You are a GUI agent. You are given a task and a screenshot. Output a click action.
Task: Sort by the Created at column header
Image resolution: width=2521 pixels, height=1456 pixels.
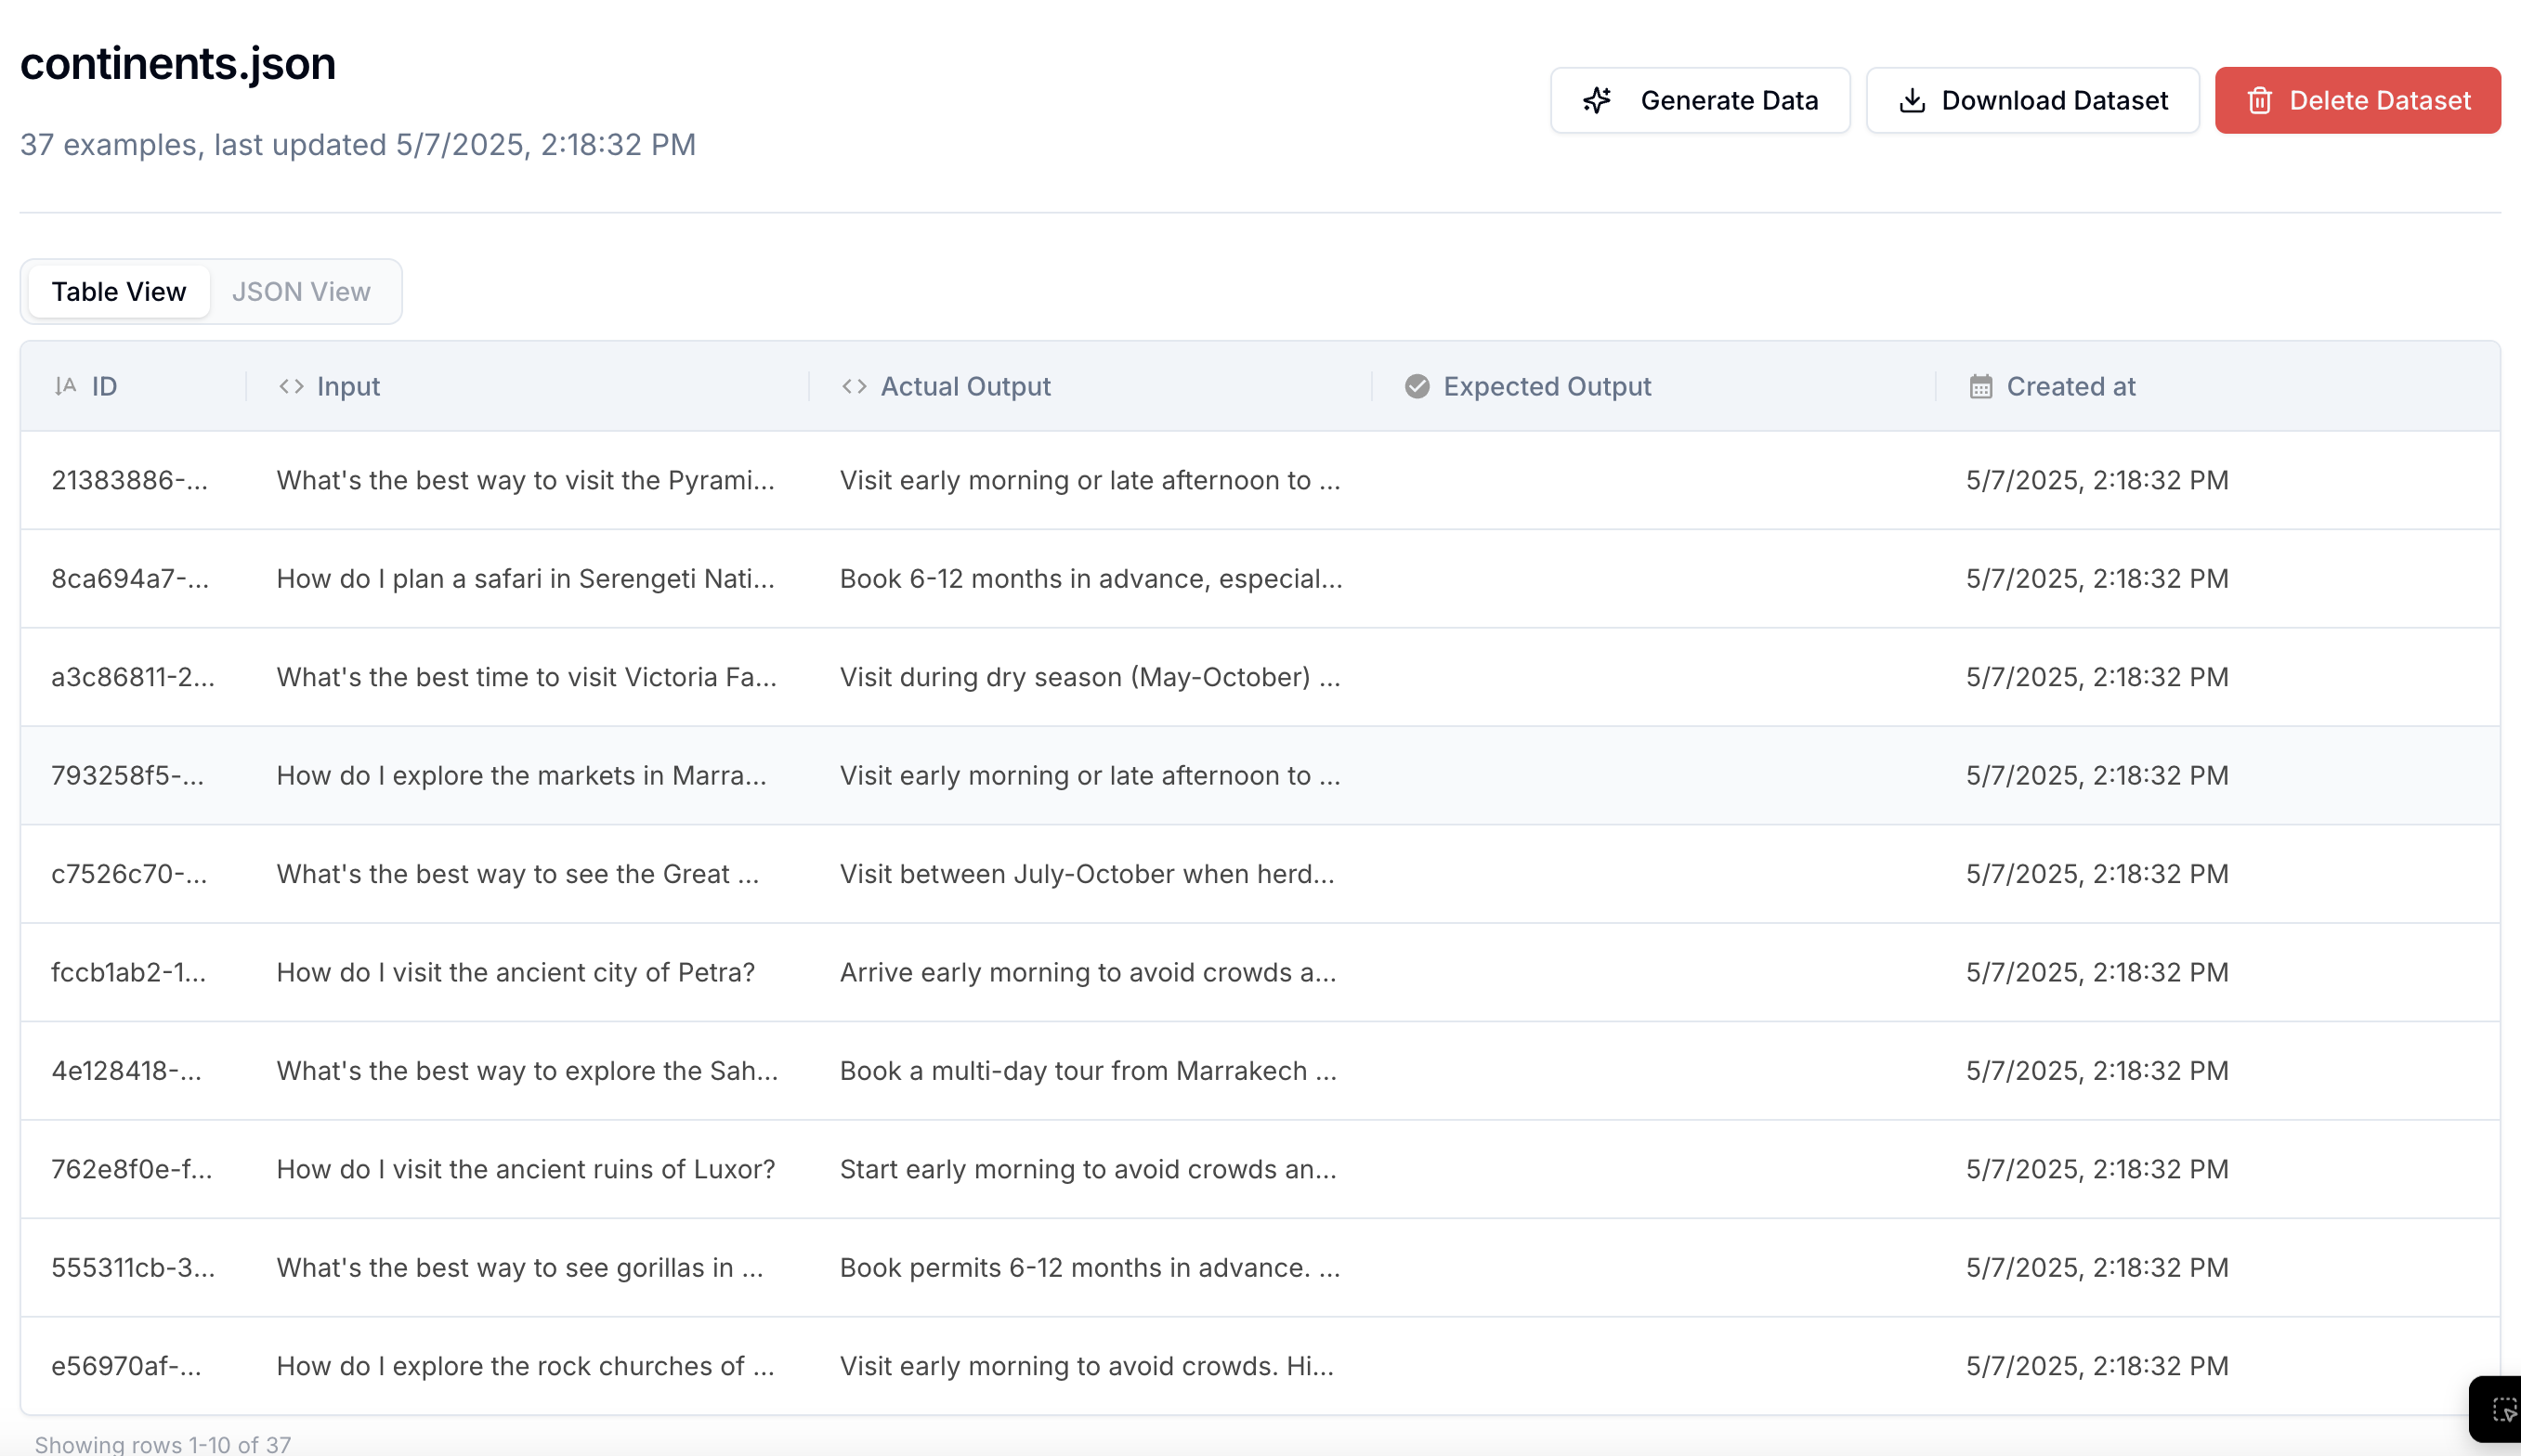click(2070, 386)
